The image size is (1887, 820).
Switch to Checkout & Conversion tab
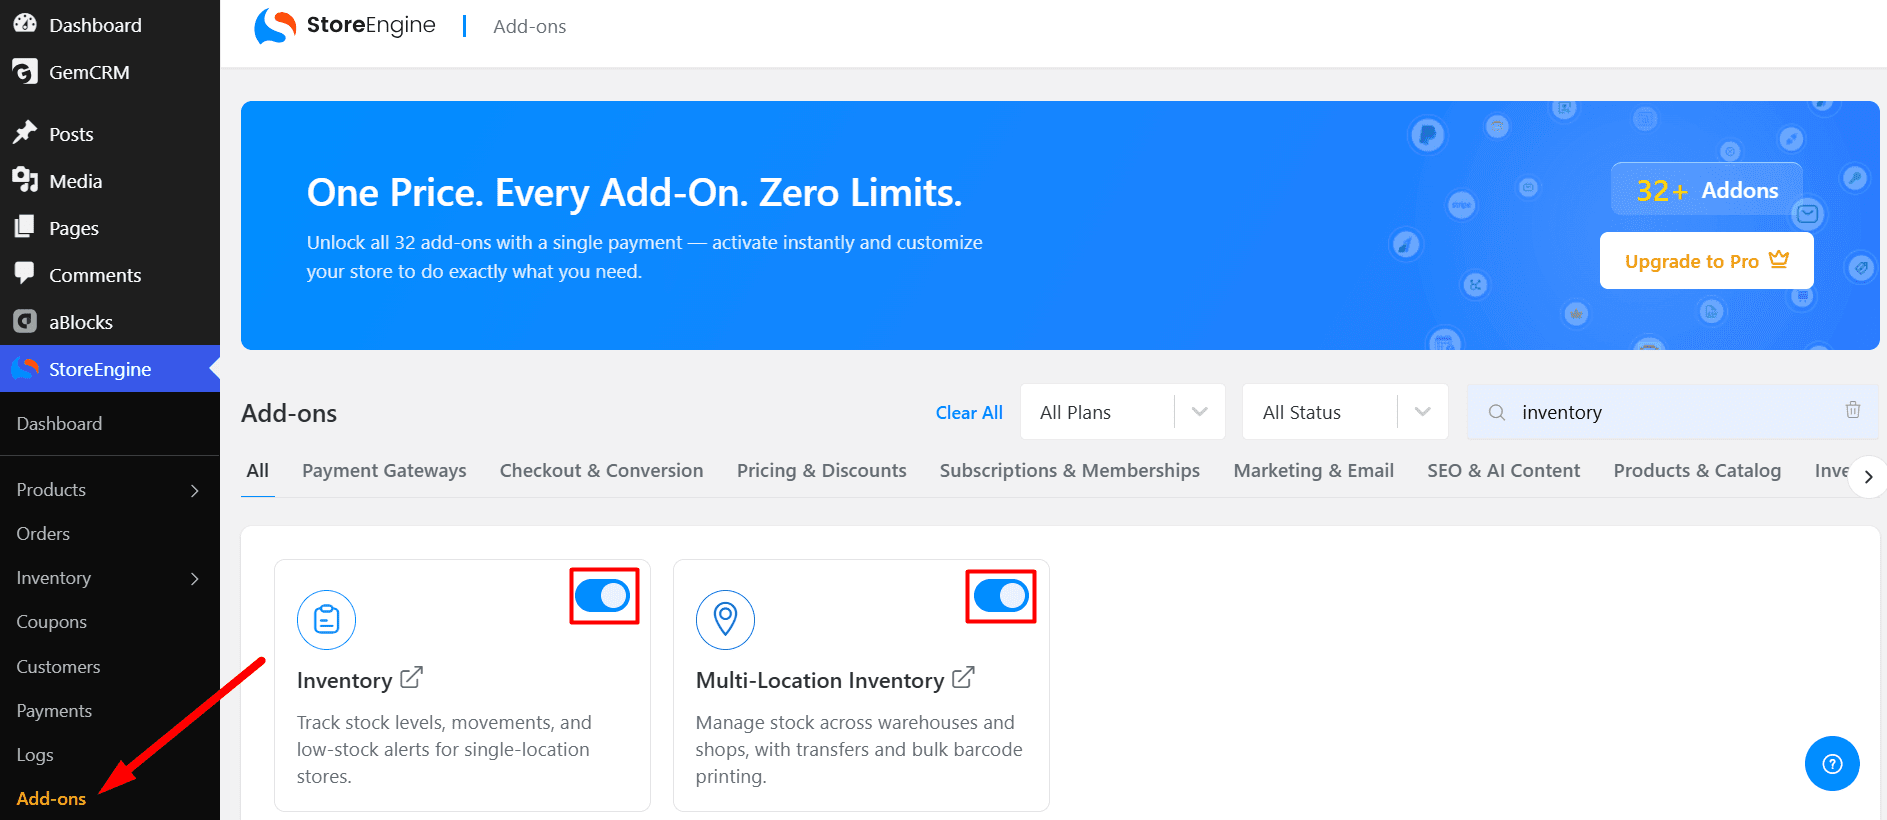tap(601, 471)
